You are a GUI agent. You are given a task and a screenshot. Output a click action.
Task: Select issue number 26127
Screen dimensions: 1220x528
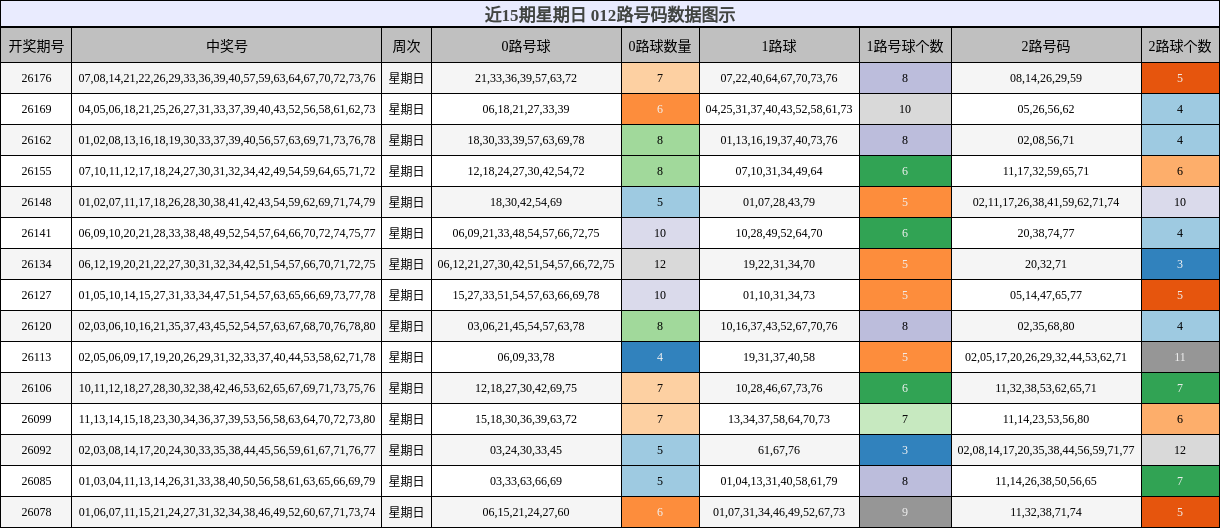pyautogui.click(x=36, y=295)
